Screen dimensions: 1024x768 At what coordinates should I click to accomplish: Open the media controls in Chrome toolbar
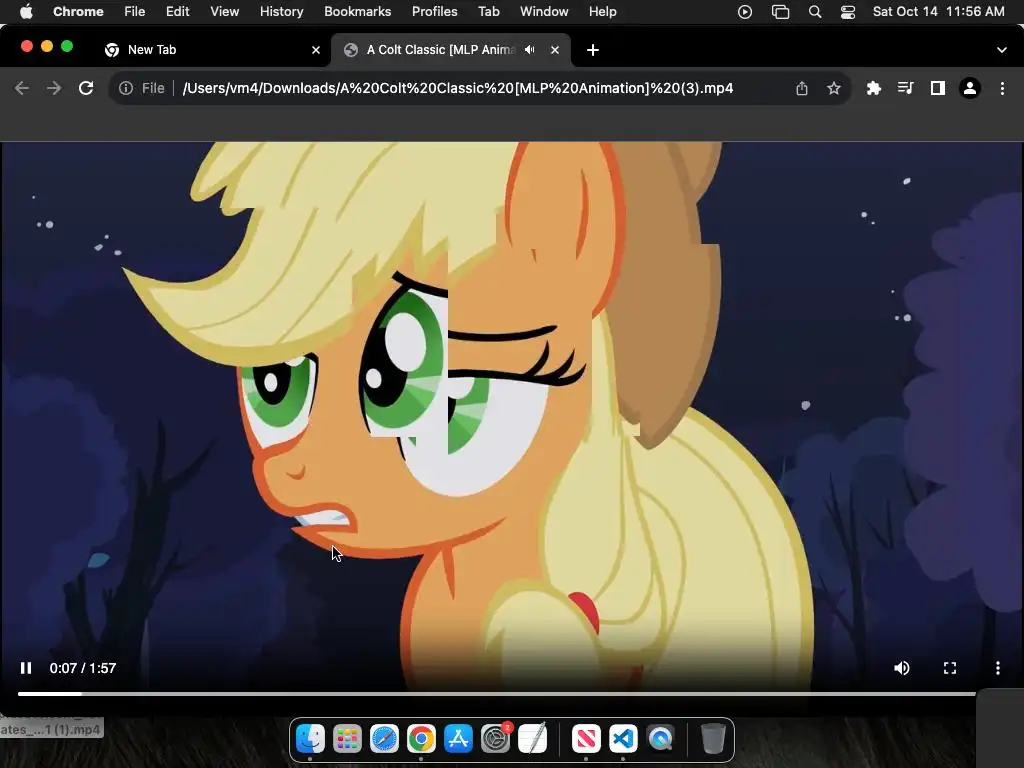[x=905, y=88]
